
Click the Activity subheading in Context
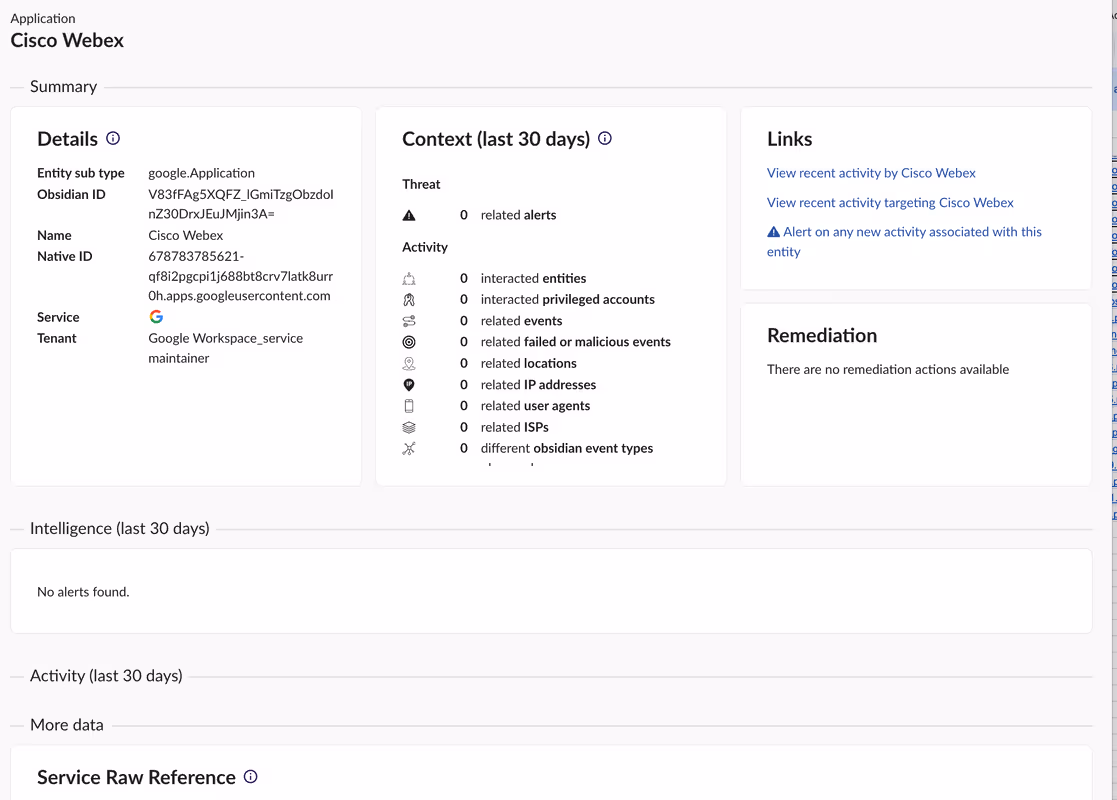pyautogui.click(x=425, y=247)
